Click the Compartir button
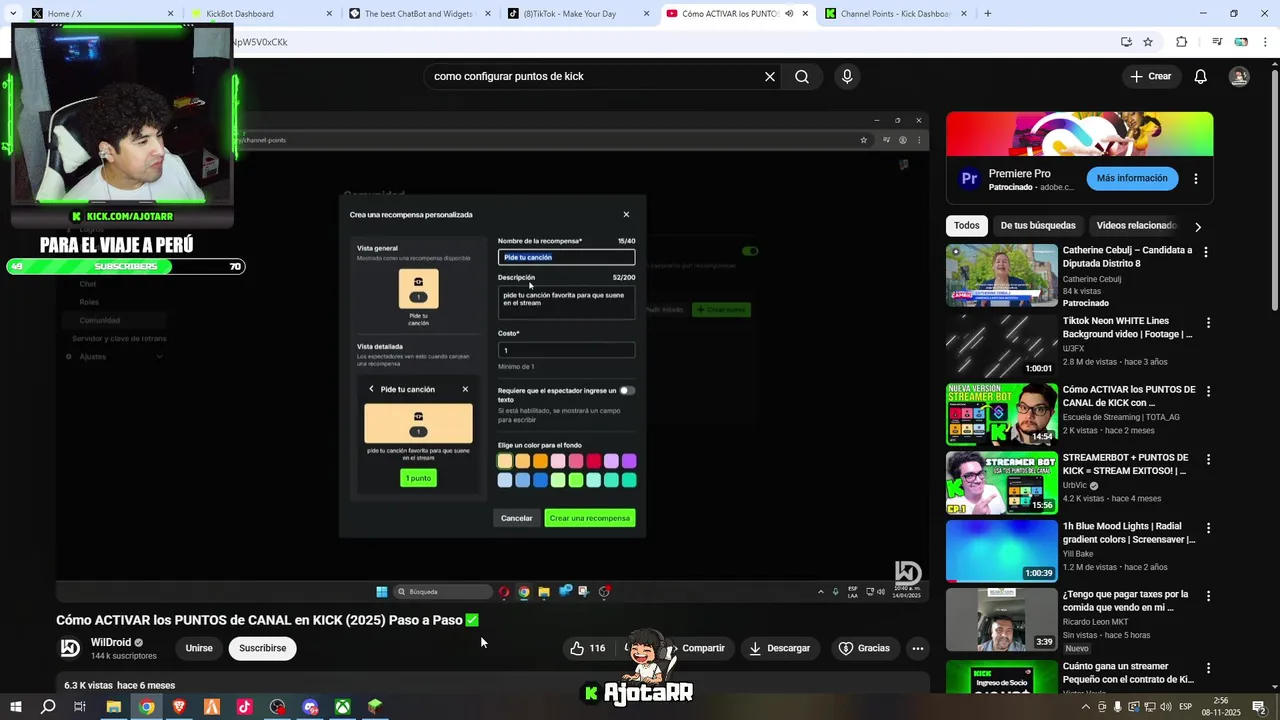This screenshot has height=720, width=1280. tap(703, 648)
